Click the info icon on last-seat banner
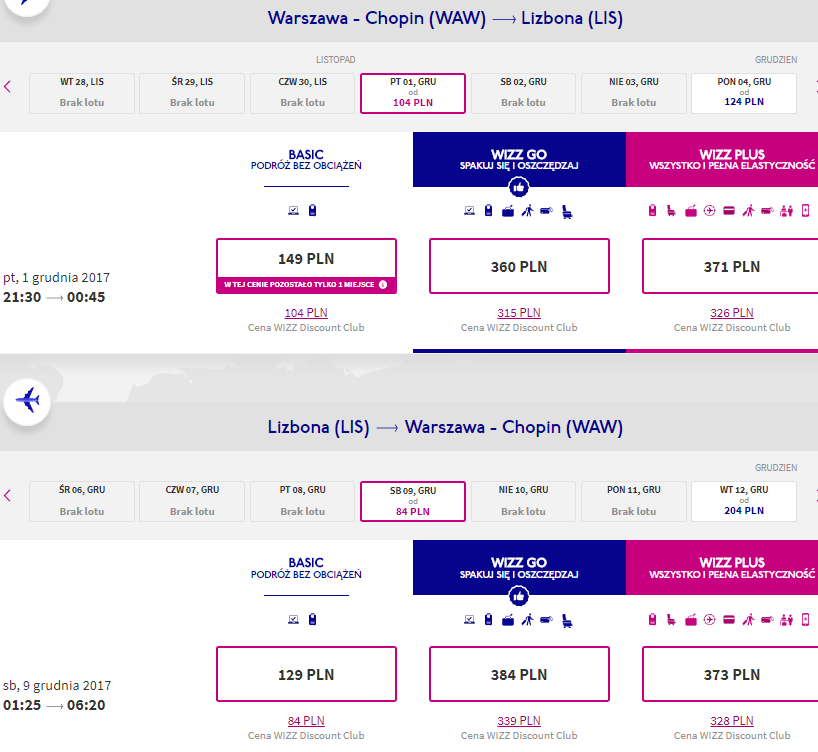Viewport: 818px width, 752px height. click(383, 284)
